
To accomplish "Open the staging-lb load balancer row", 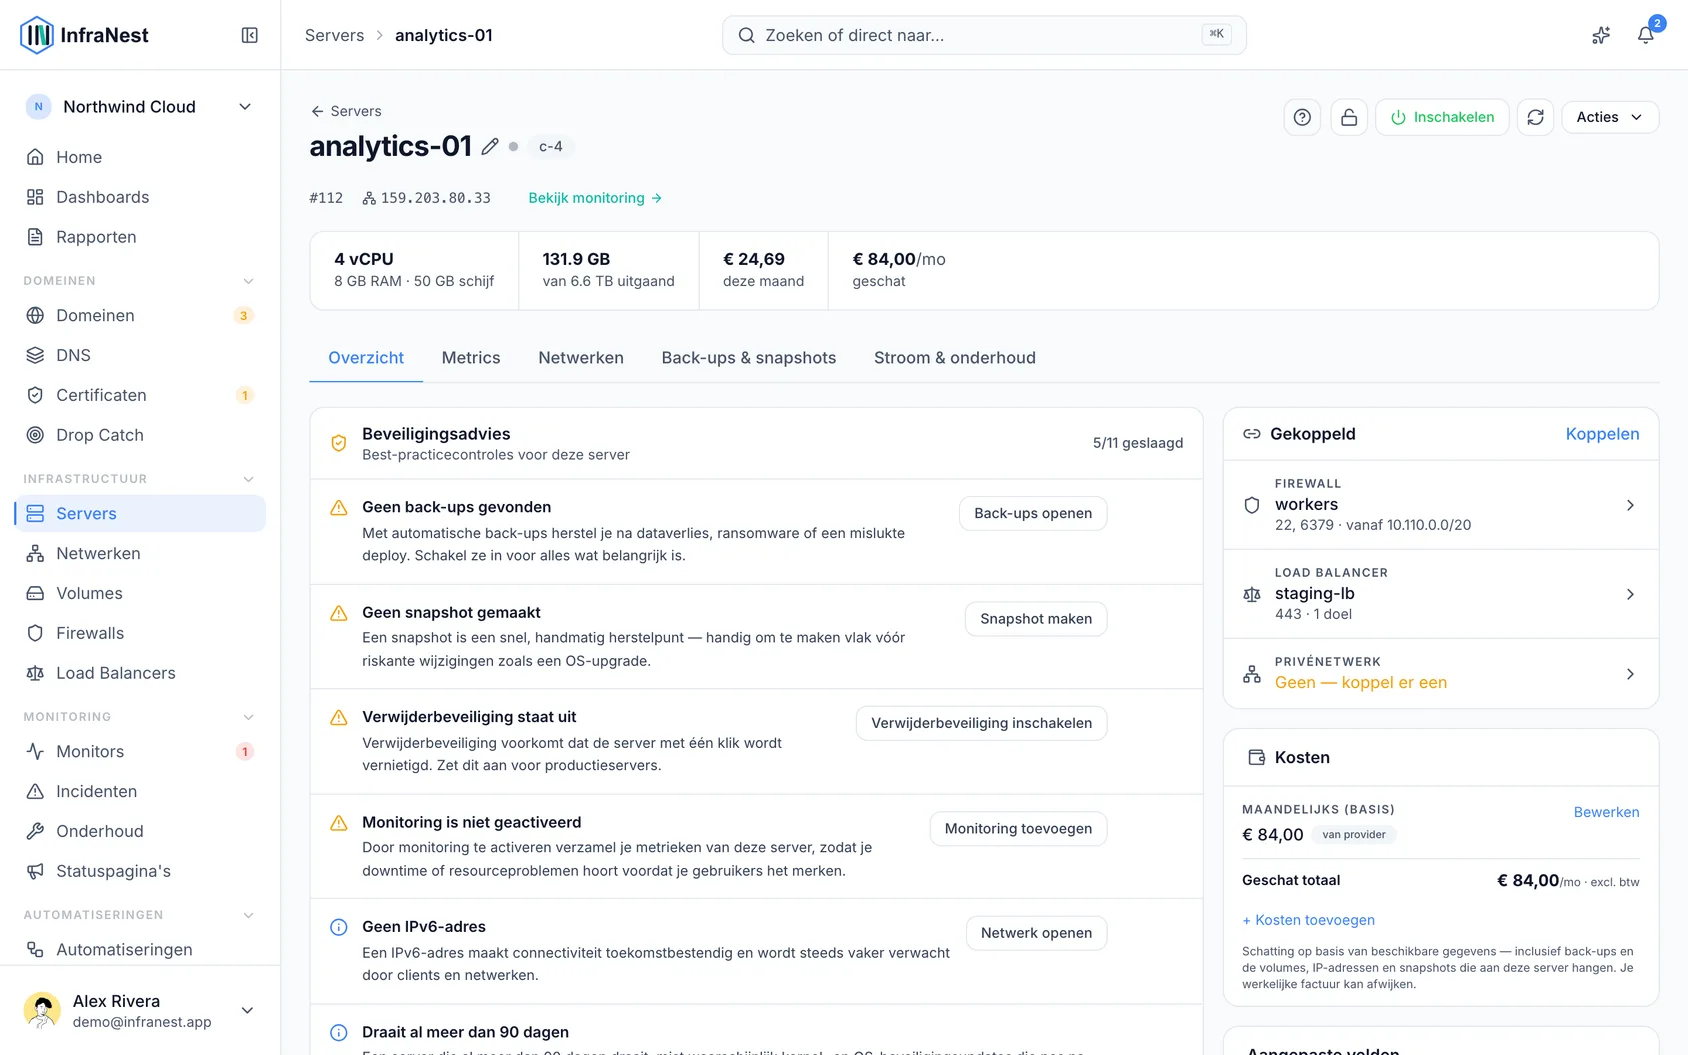I will coord(1441,594).
